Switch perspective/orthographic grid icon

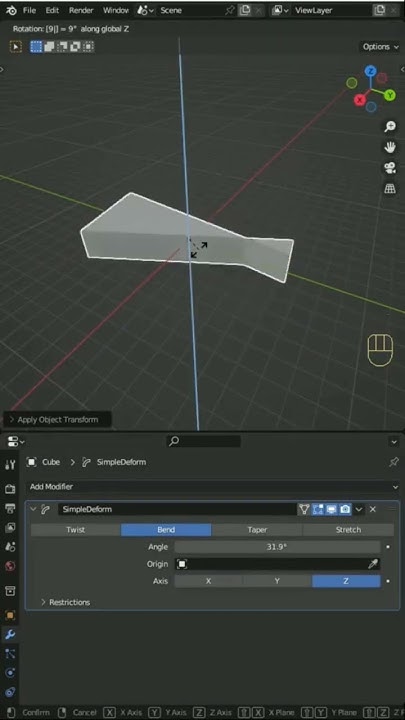[x=390, y=189]
